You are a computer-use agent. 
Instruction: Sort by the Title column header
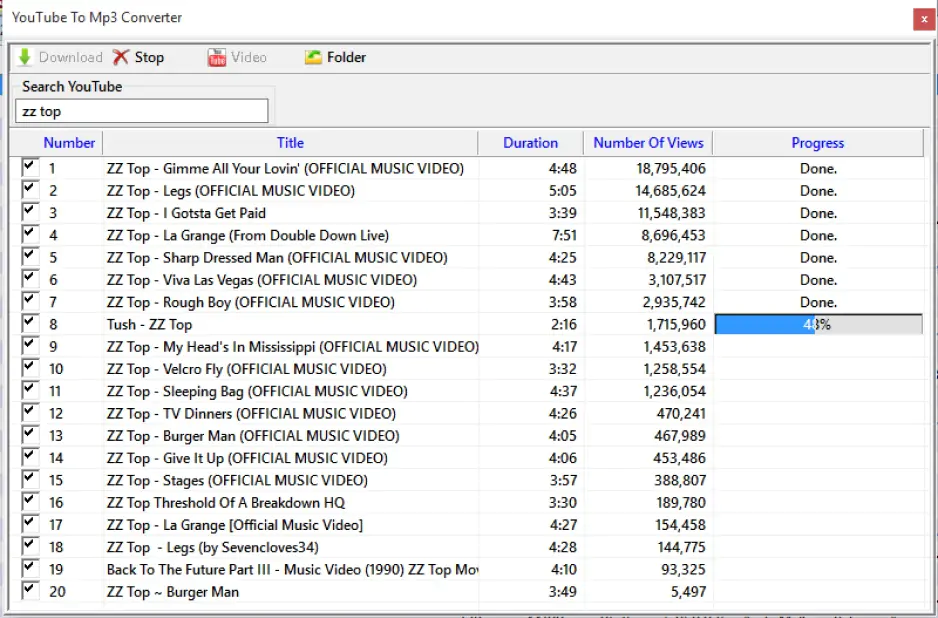click(x=290, y=143)
